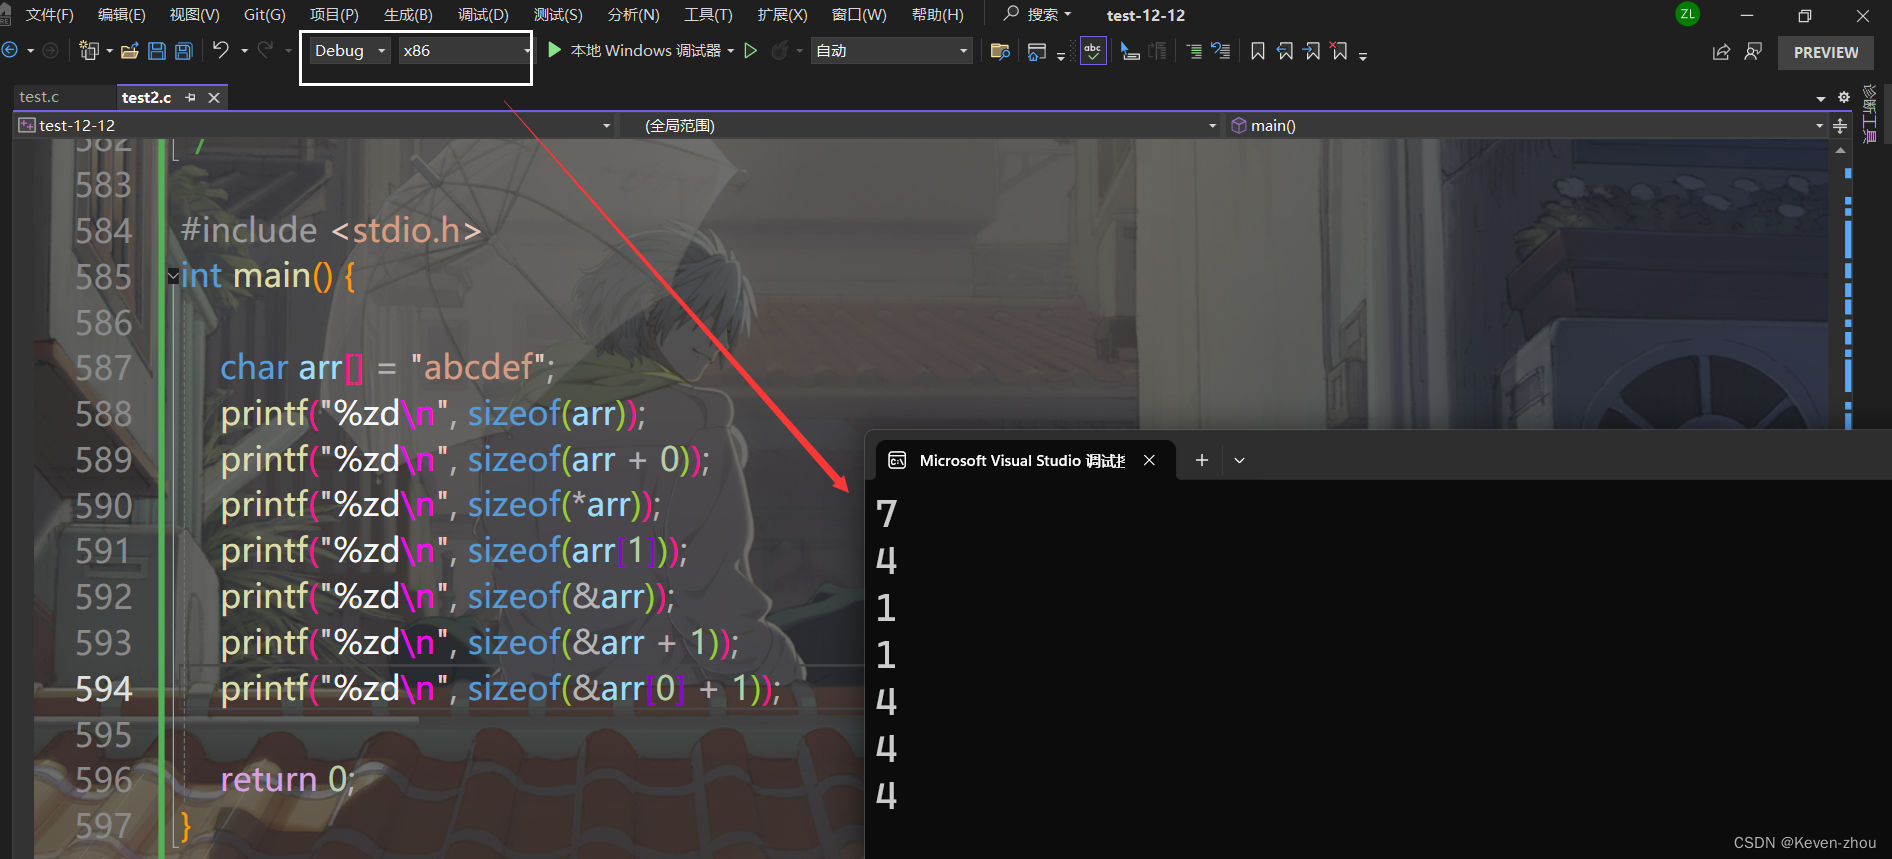Close the test2.c tab

[x=214, y=97]
